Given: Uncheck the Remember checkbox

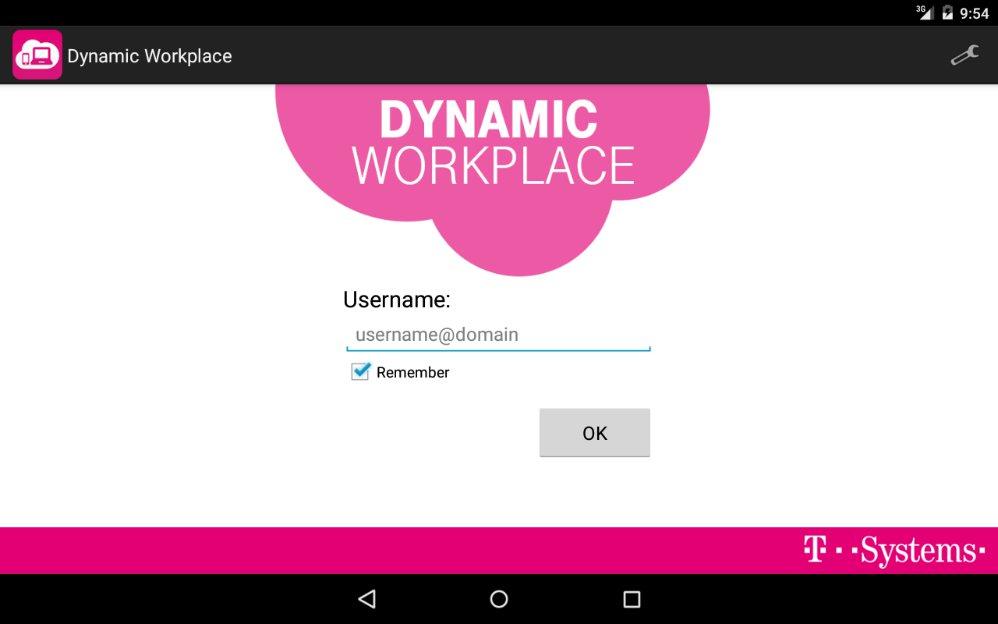Looking at the screenshot, I should (x=360, y=371).
